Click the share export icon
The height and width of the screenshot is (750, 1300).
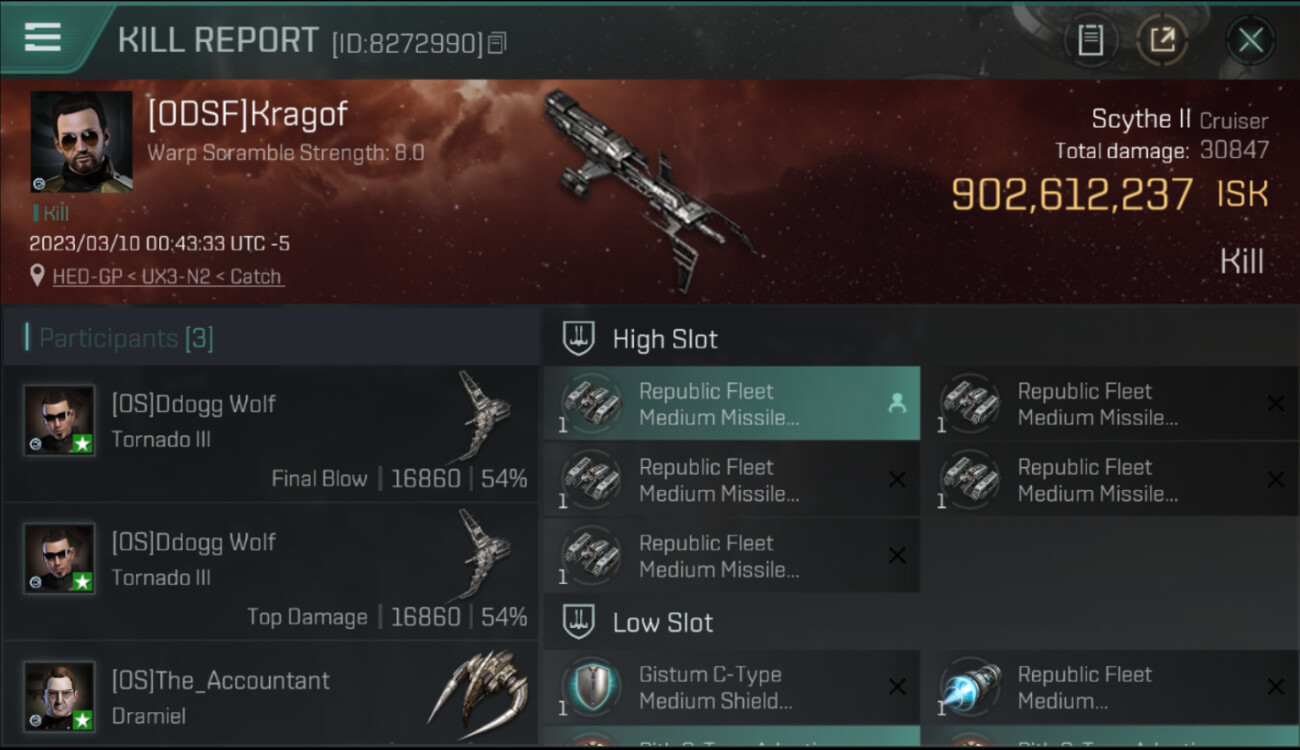[1162, 40]
